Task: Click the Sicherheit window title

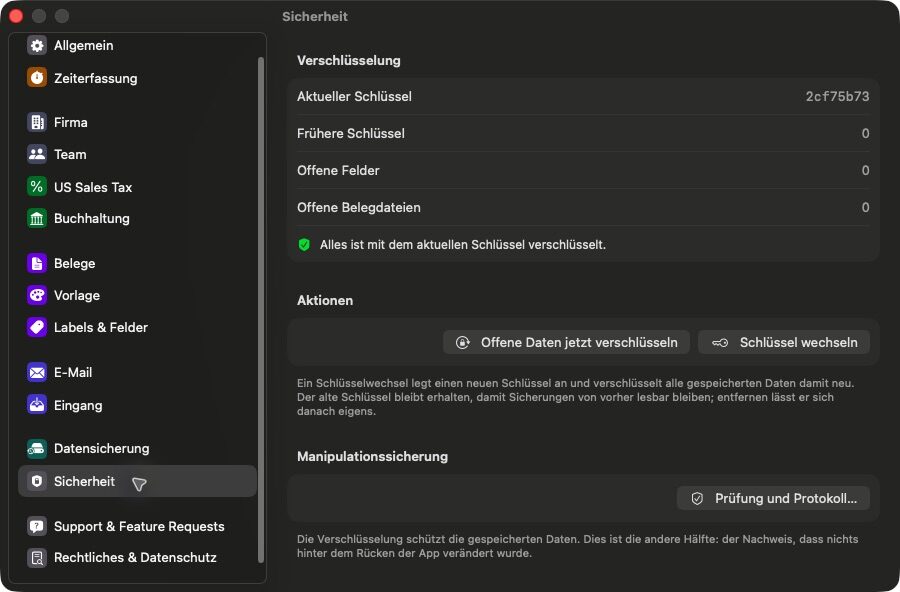Action: point(315,16)
